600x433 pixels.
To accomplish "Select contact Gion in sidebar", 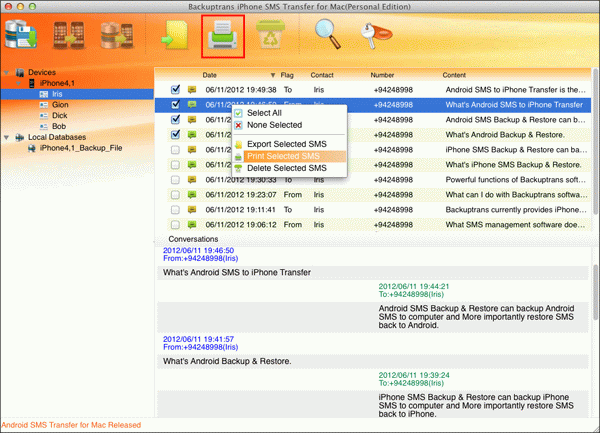I will (60, 105).
